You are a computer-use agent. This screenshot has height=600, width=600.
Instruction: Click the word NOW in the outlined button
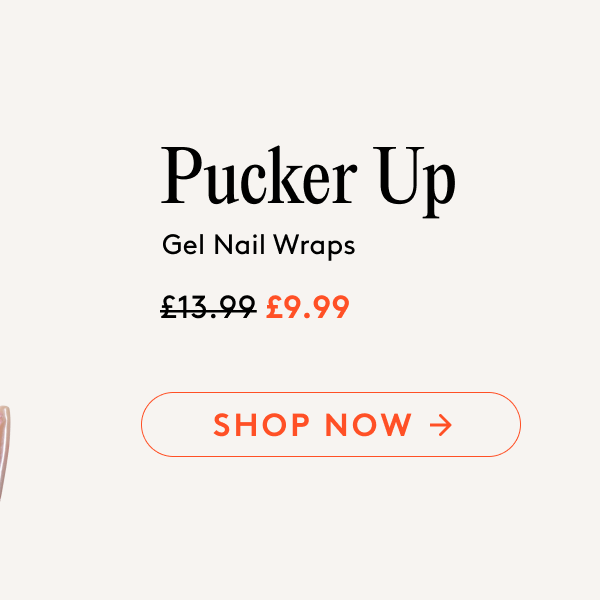pos(368,425)
